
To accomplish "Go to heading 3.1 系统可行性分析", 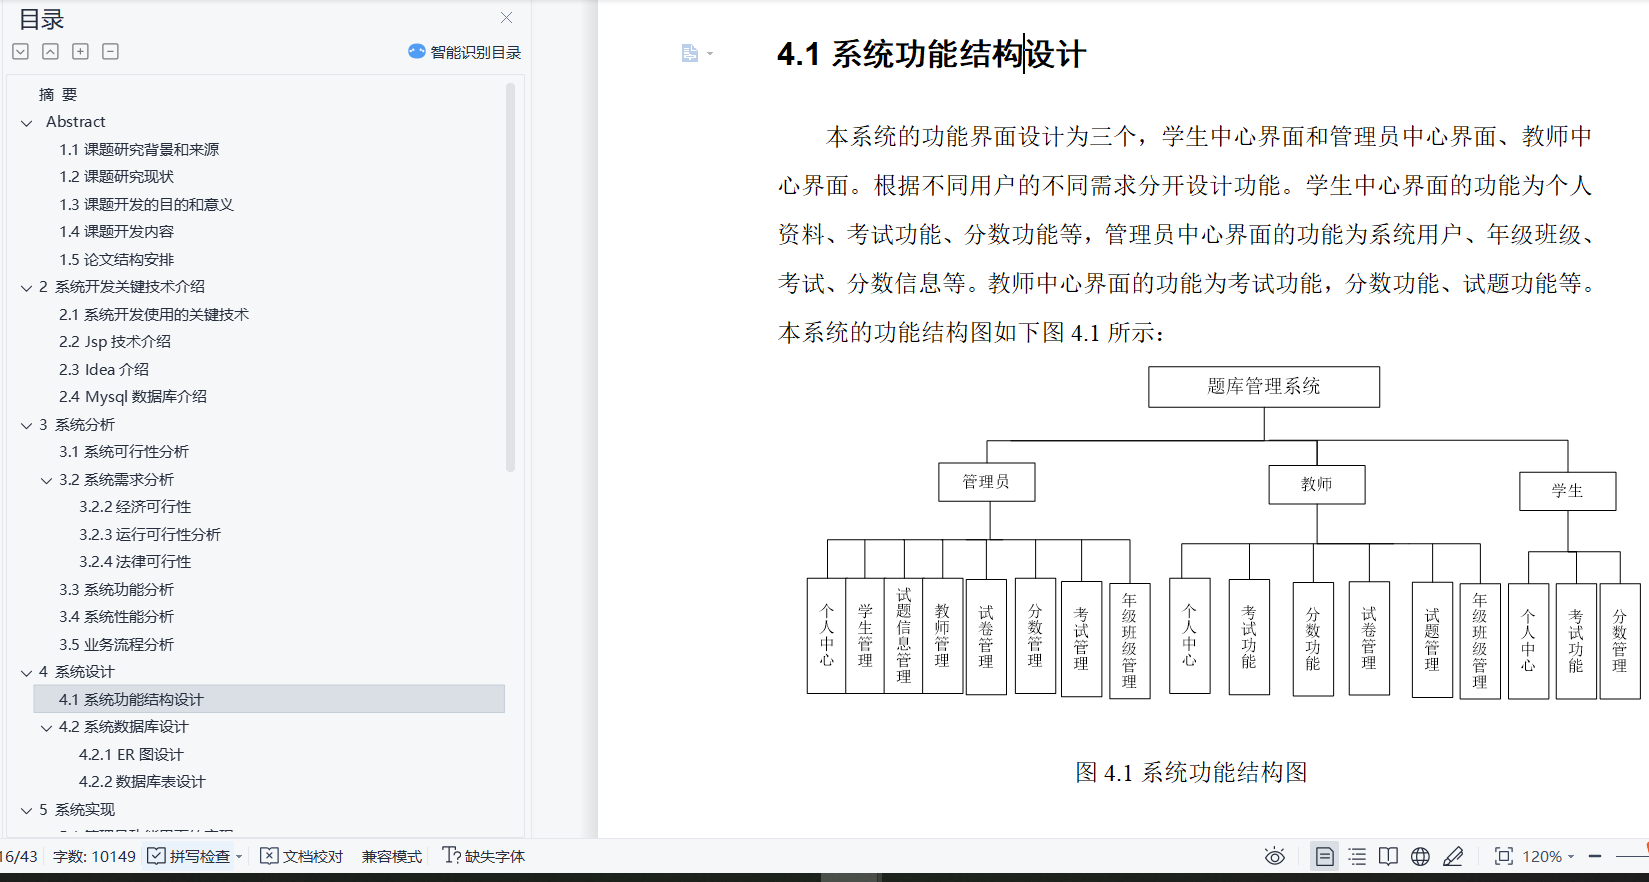I will pyautogui.click(x=124, y=451).
